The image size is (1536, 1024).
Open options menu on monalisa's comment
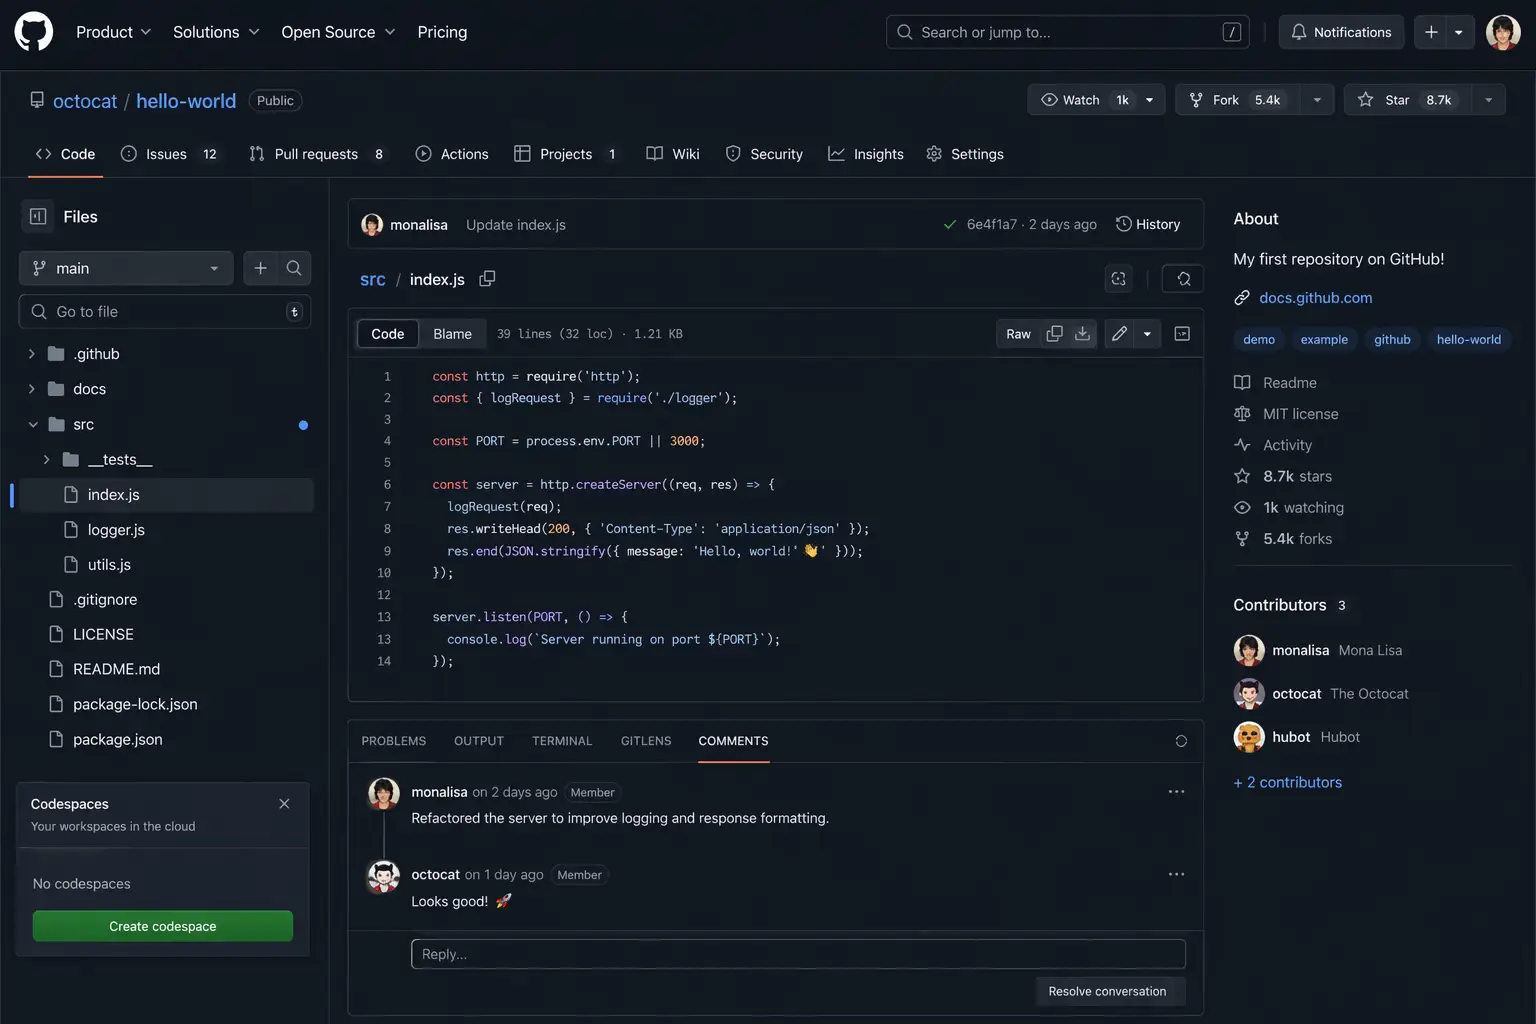1176,792
